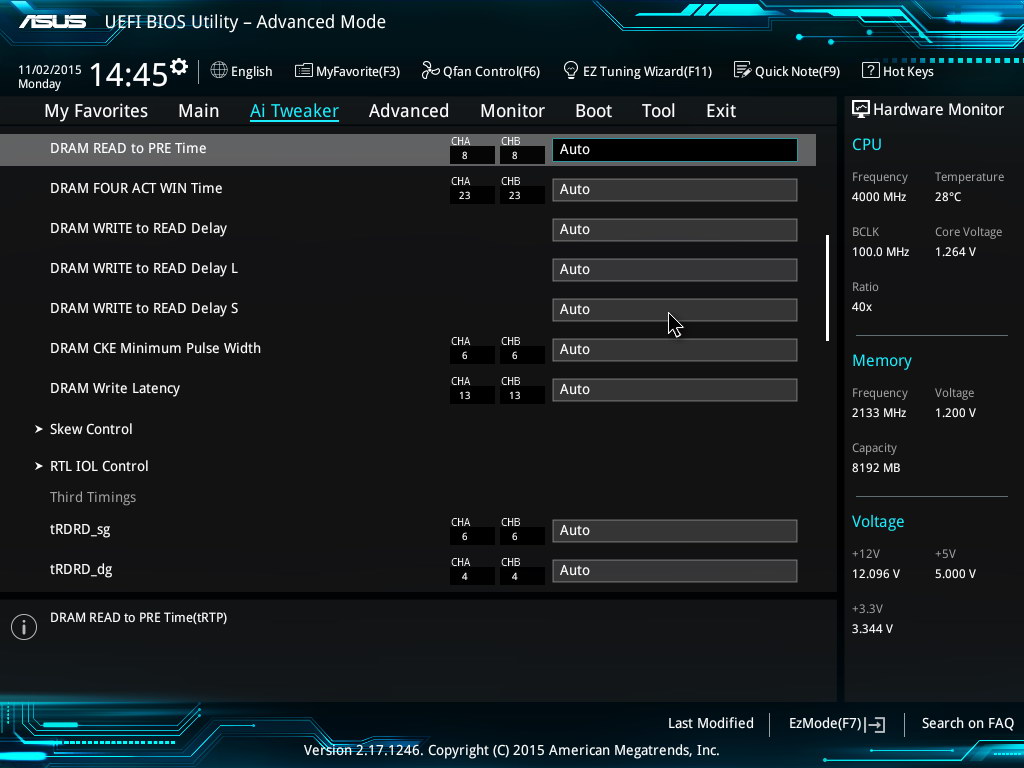
Task: Open Qfan Control(F6) fan settings
Action: coord(480,71)
